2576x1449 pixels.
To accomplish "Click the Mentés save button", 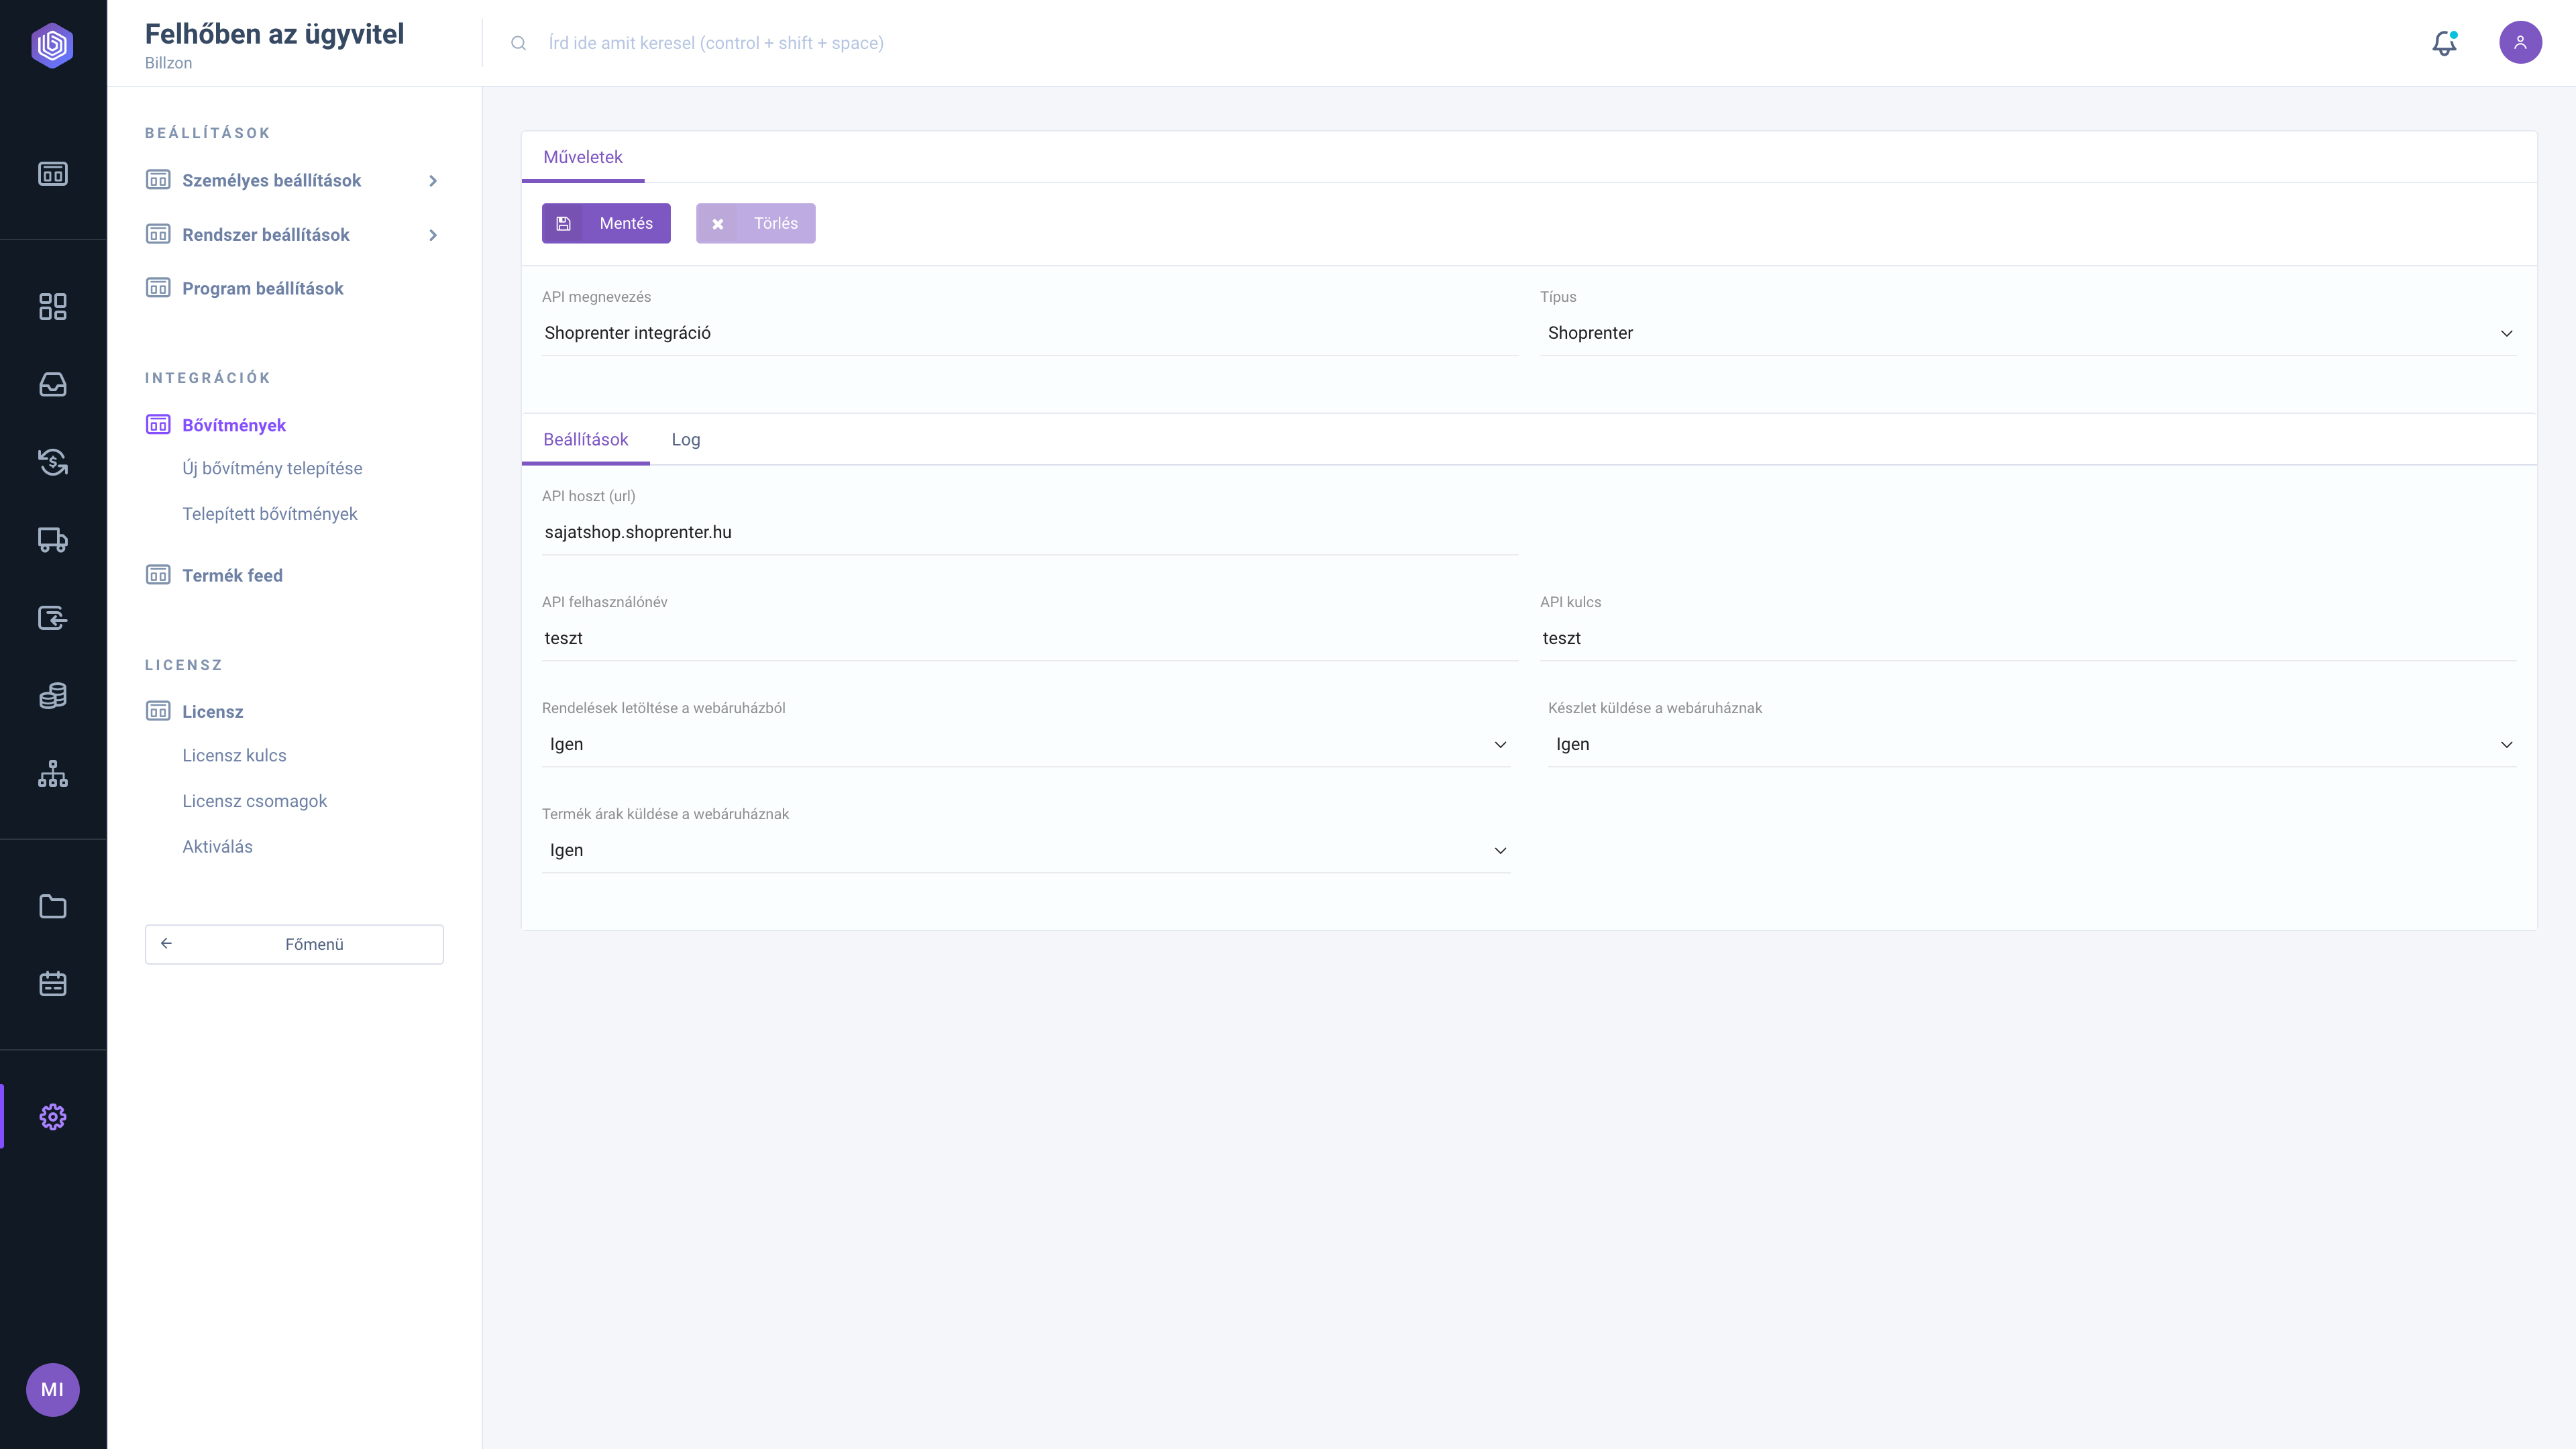I will tap(606, 223).
